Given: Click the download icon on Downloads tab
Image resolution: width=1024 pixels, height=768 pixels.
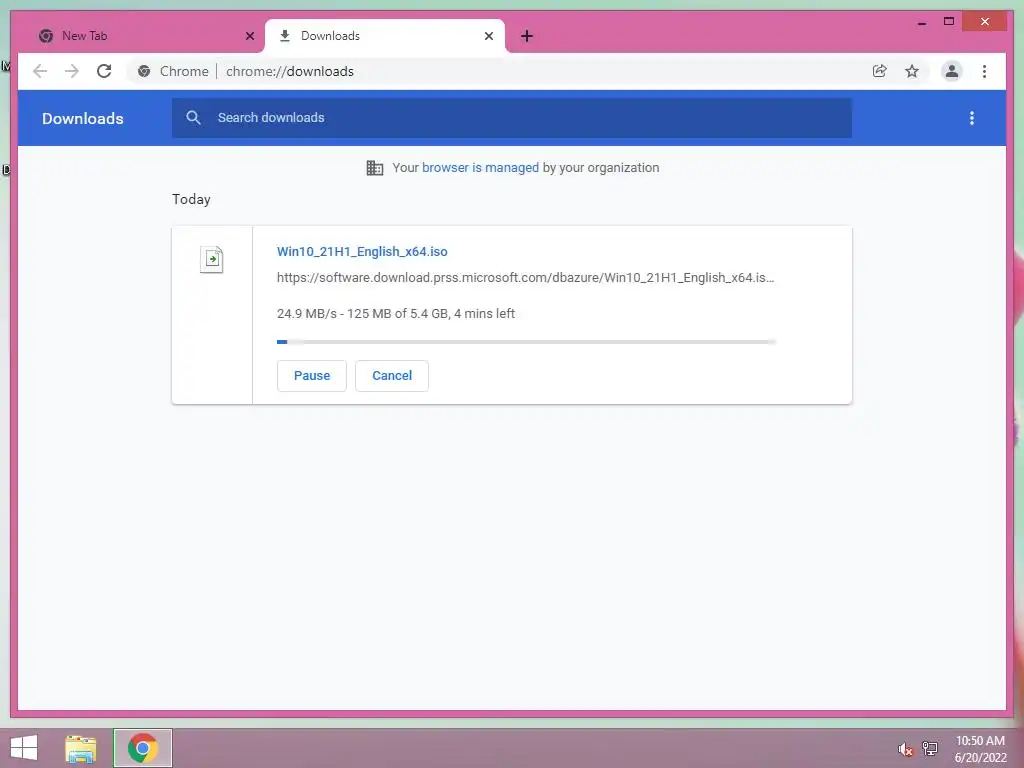Looking at the screenshot, I should point(285,36).
